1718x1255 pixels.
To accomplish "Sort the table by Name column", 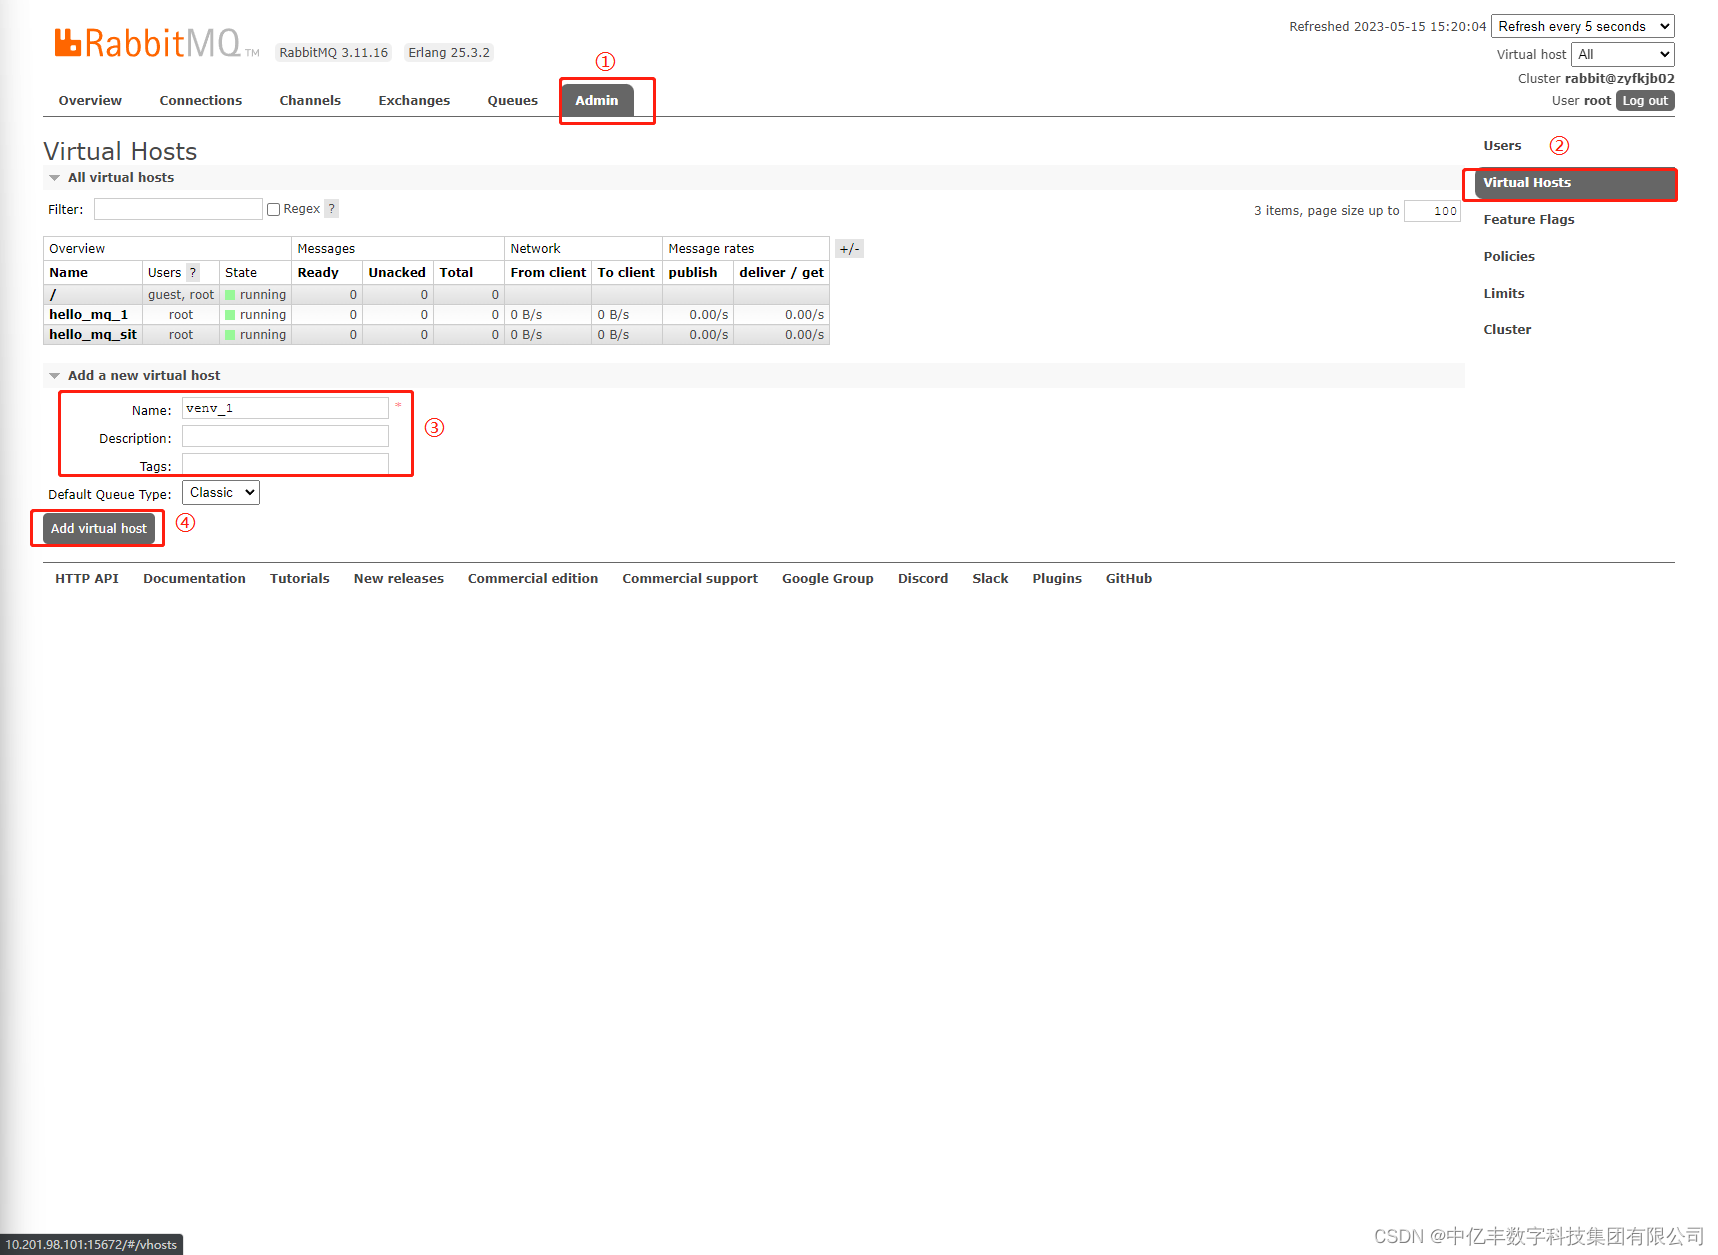I will pyautogui.click(x=69, y=273).
